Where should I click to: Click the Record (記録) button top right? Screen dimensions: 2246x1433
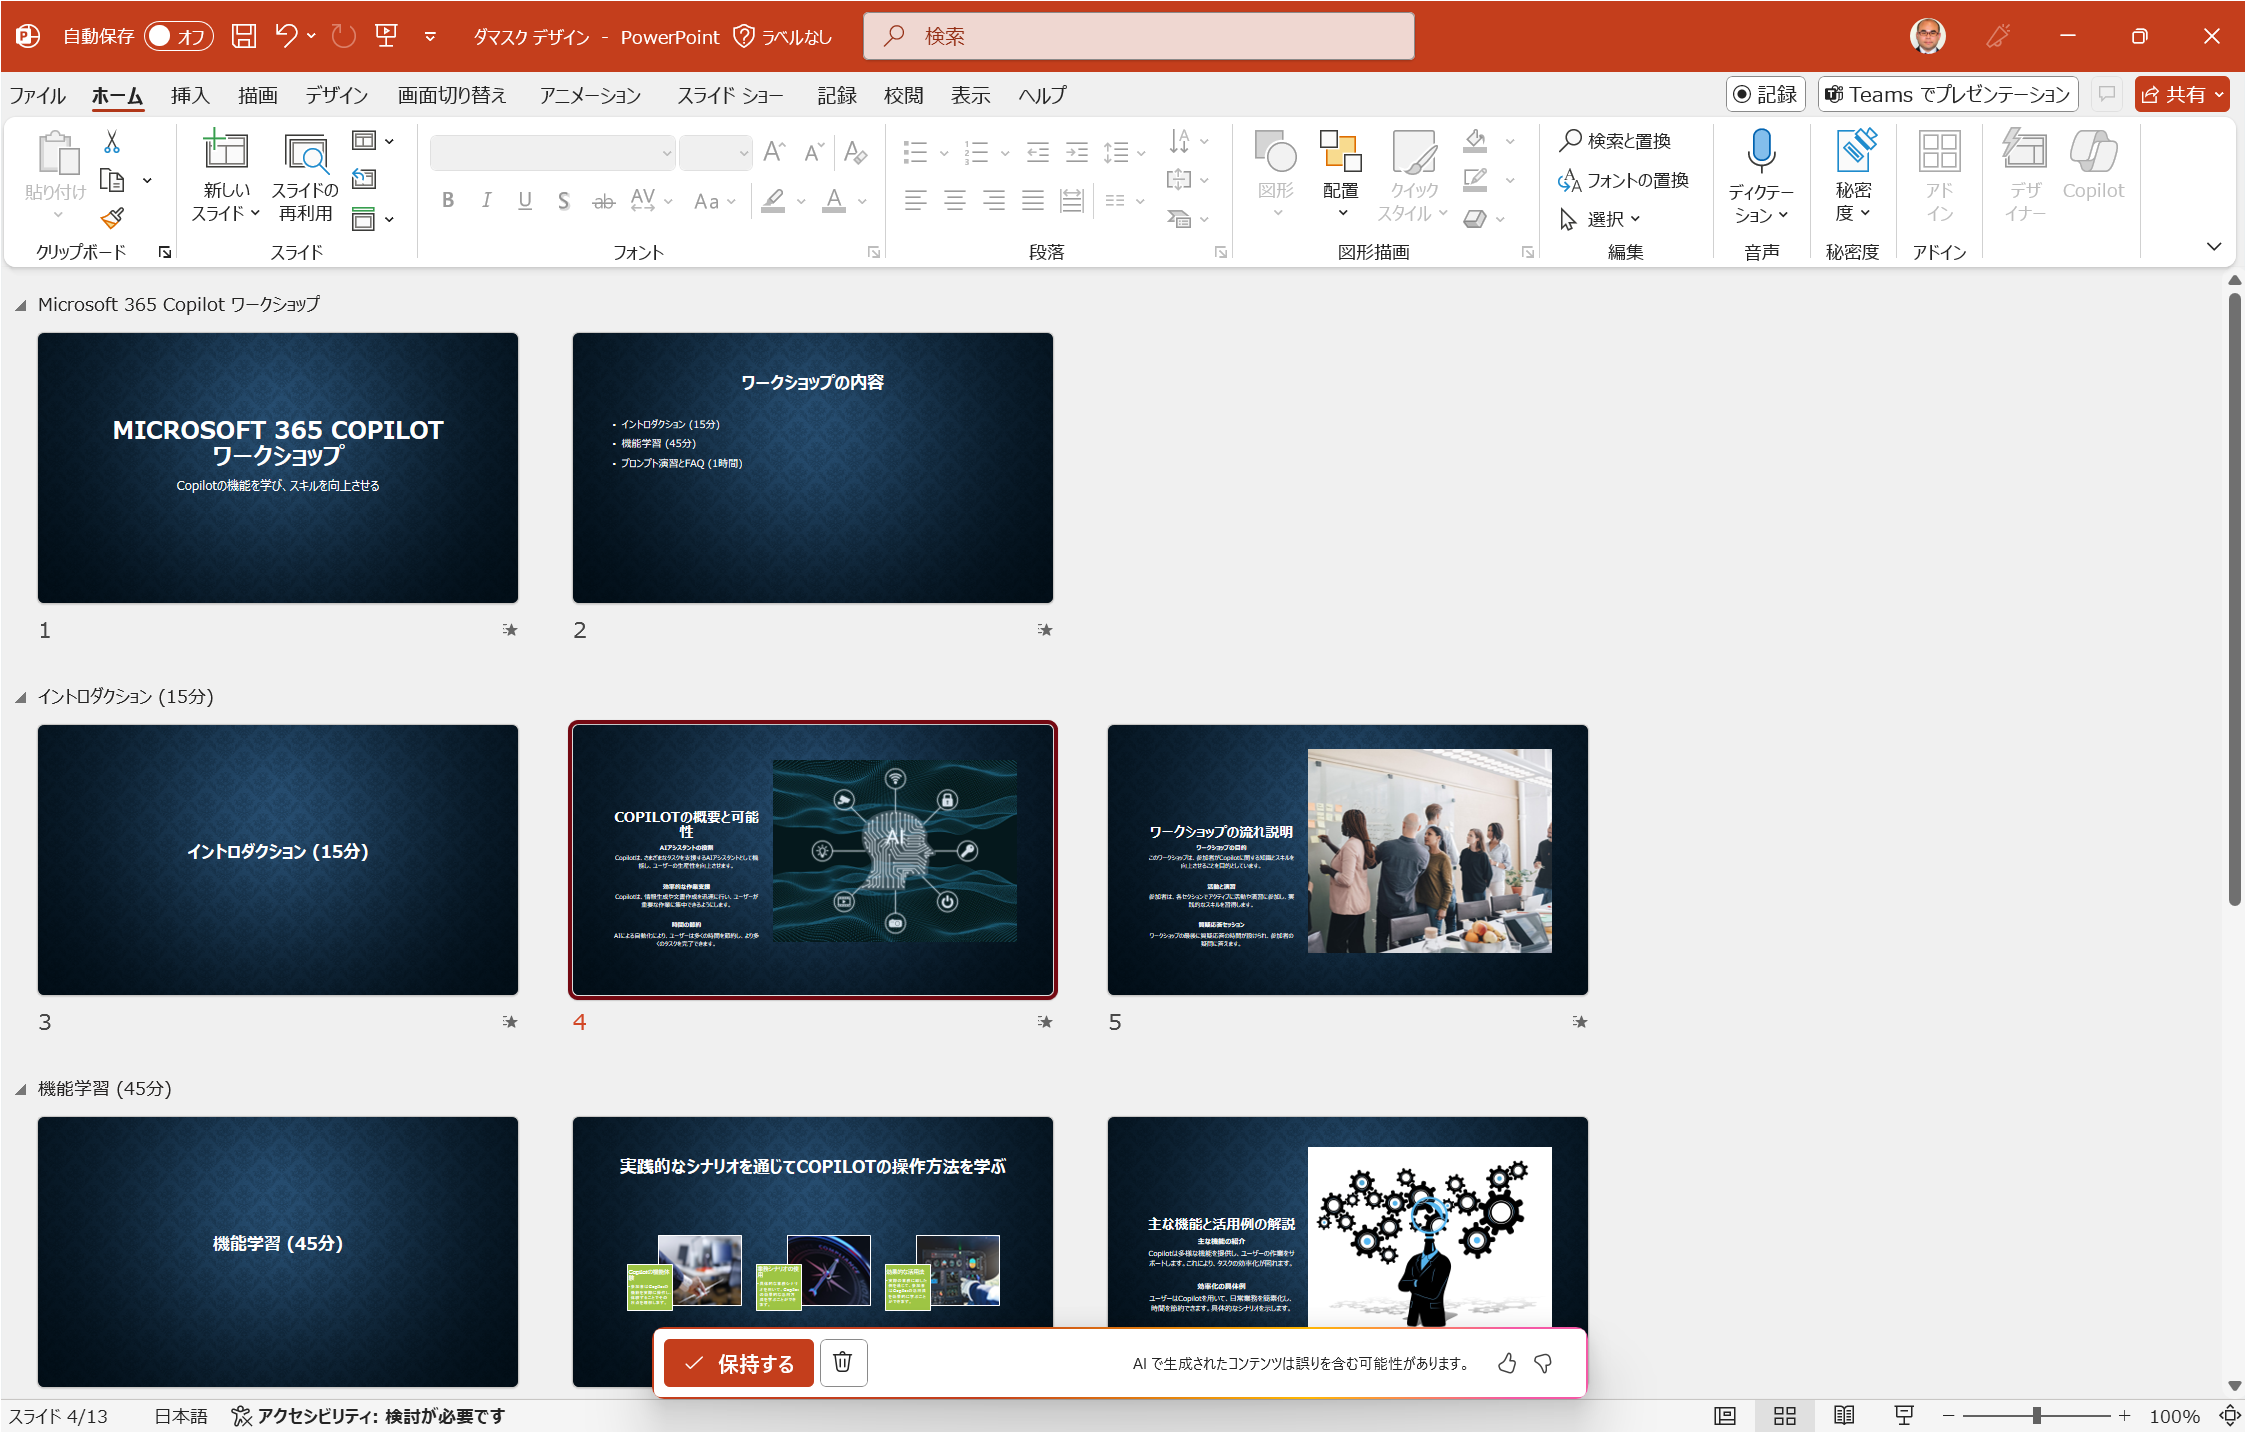[1765, 94]
